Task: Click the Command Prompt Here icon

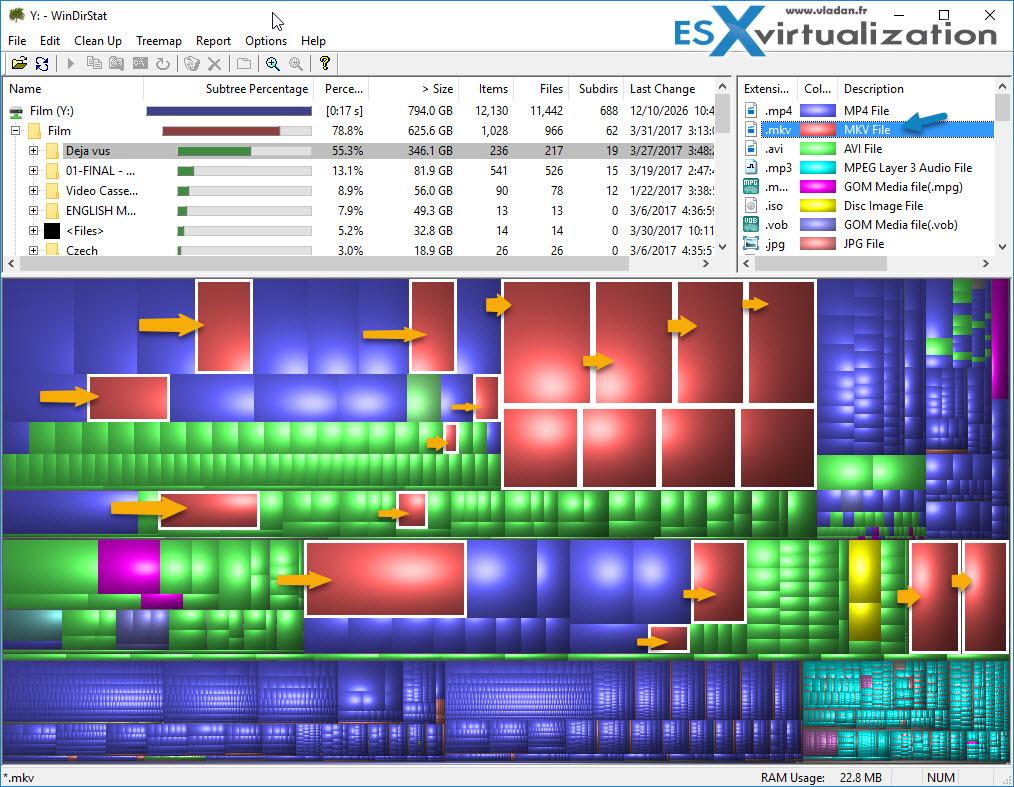Action: click(140, 63)
